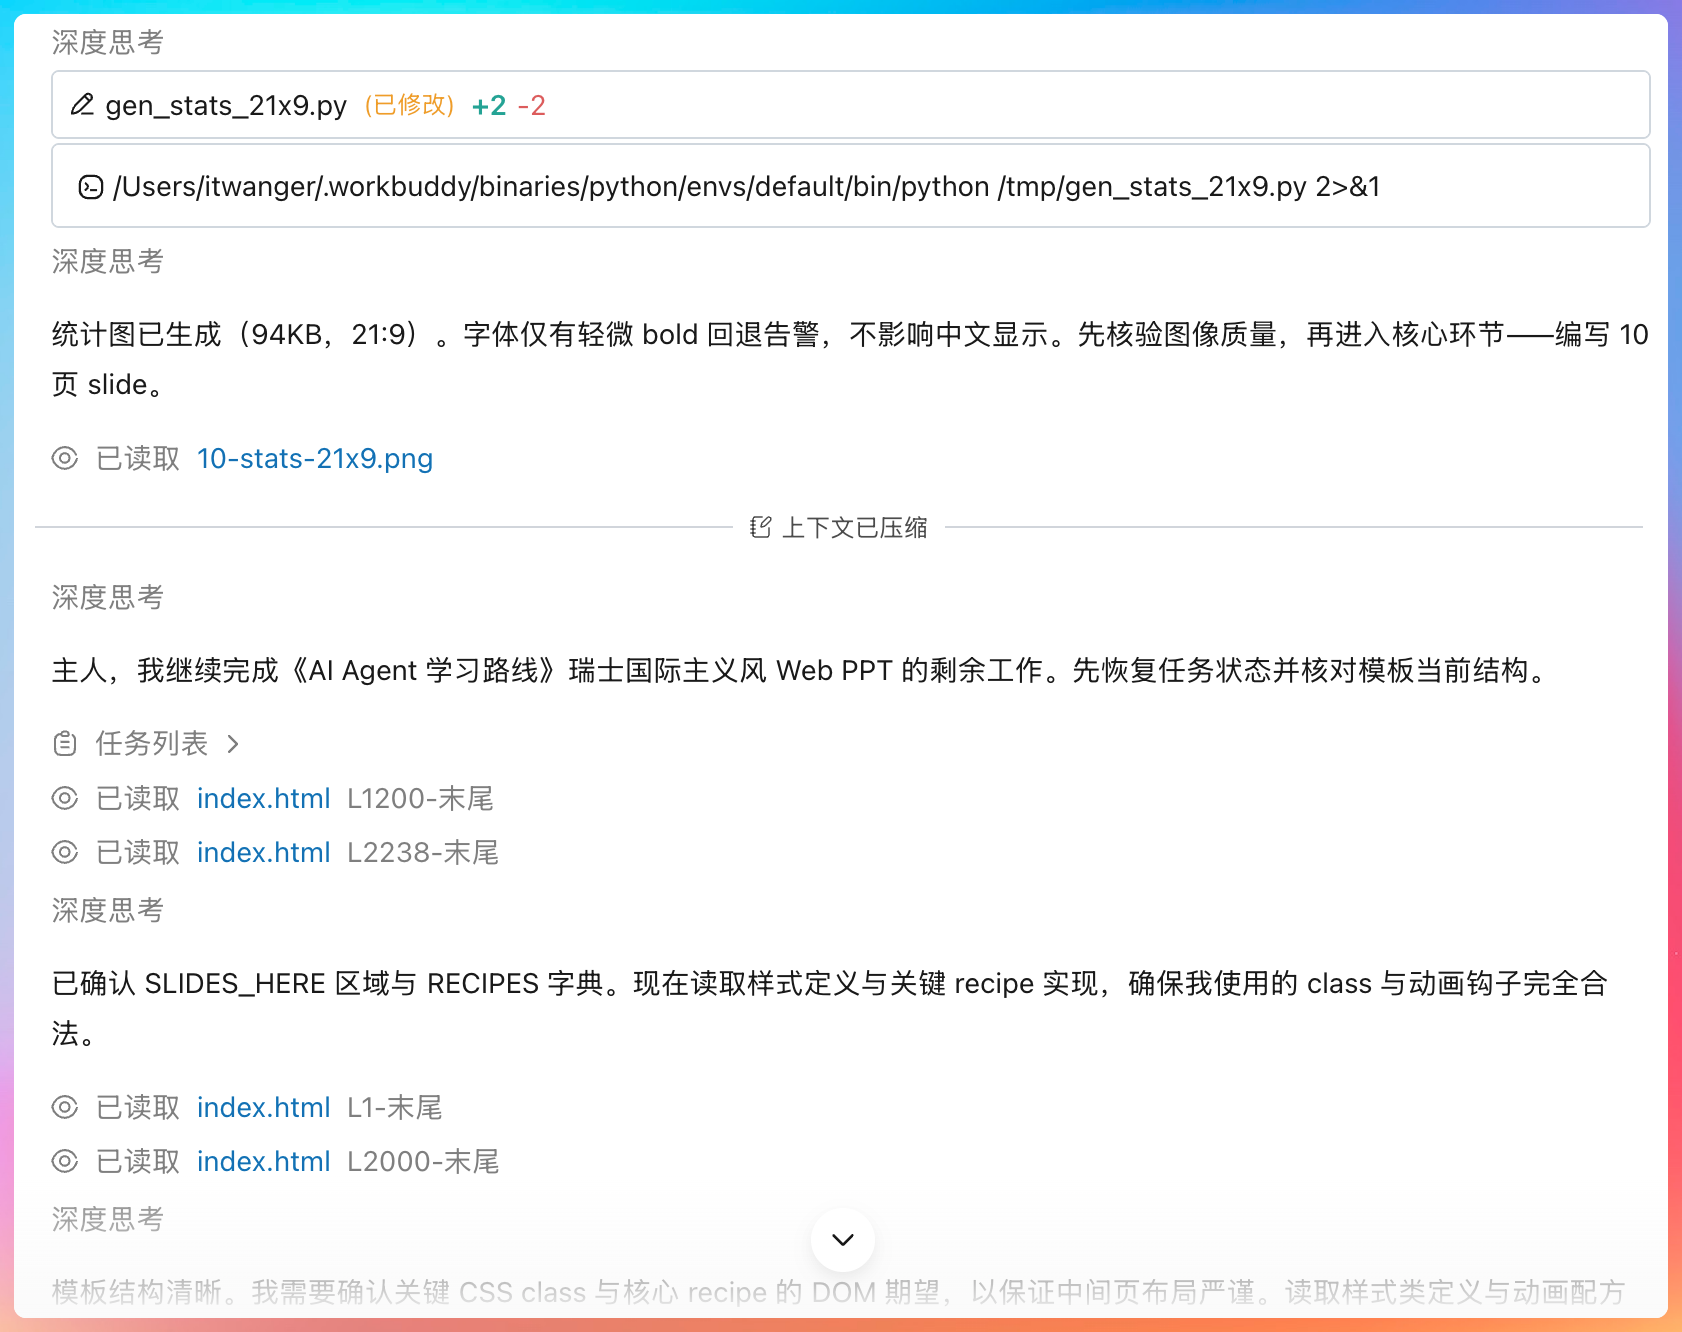Click the eye icon on the L1200-末尾 row

point(65,798)
